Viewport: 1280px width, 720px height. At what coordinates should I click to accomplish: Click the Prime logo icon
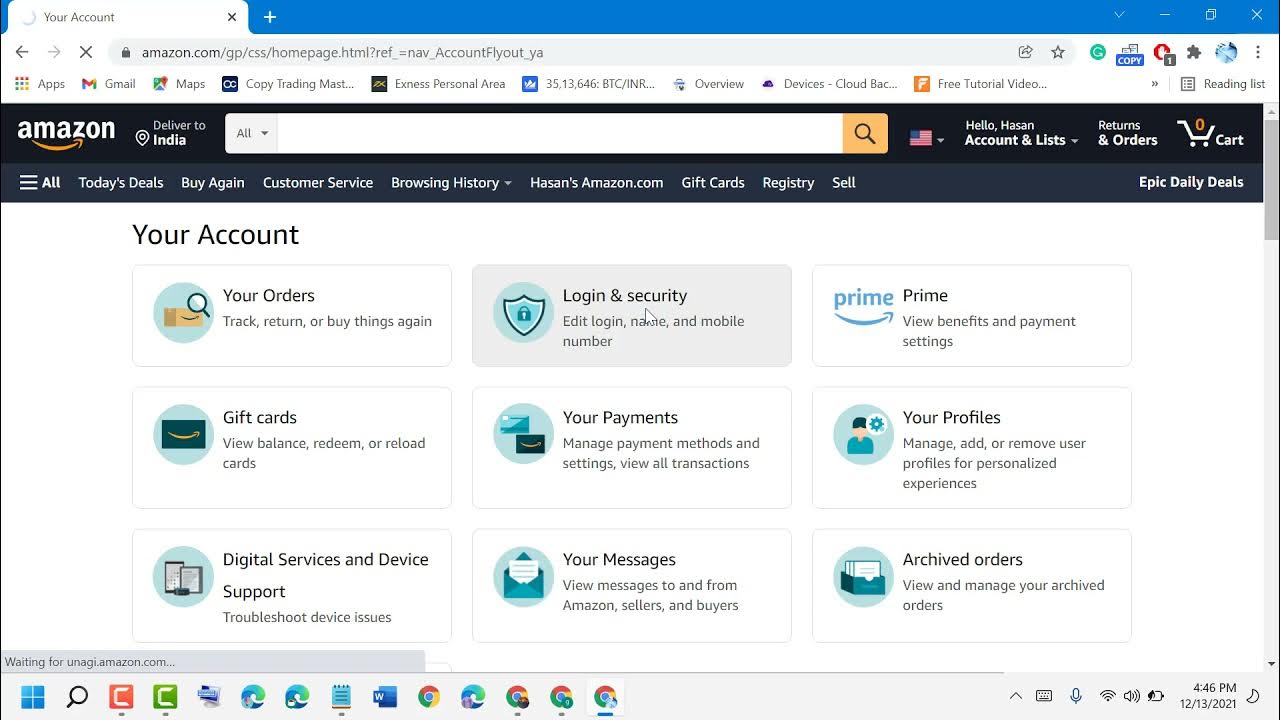(863, 306)
